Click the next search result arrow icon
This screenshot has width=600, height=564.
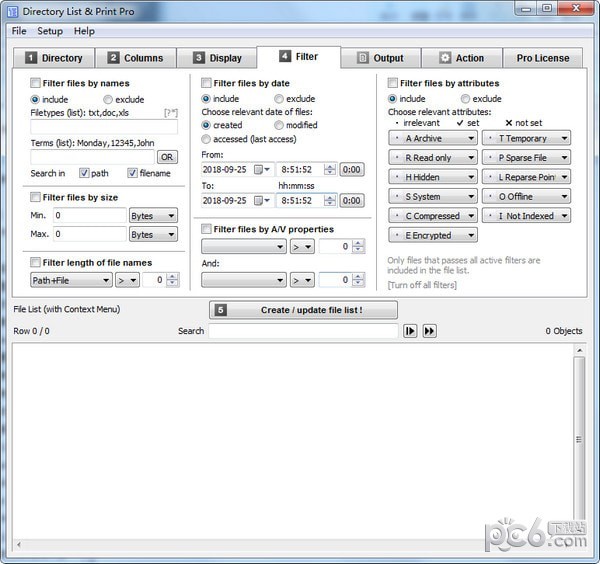410,331
